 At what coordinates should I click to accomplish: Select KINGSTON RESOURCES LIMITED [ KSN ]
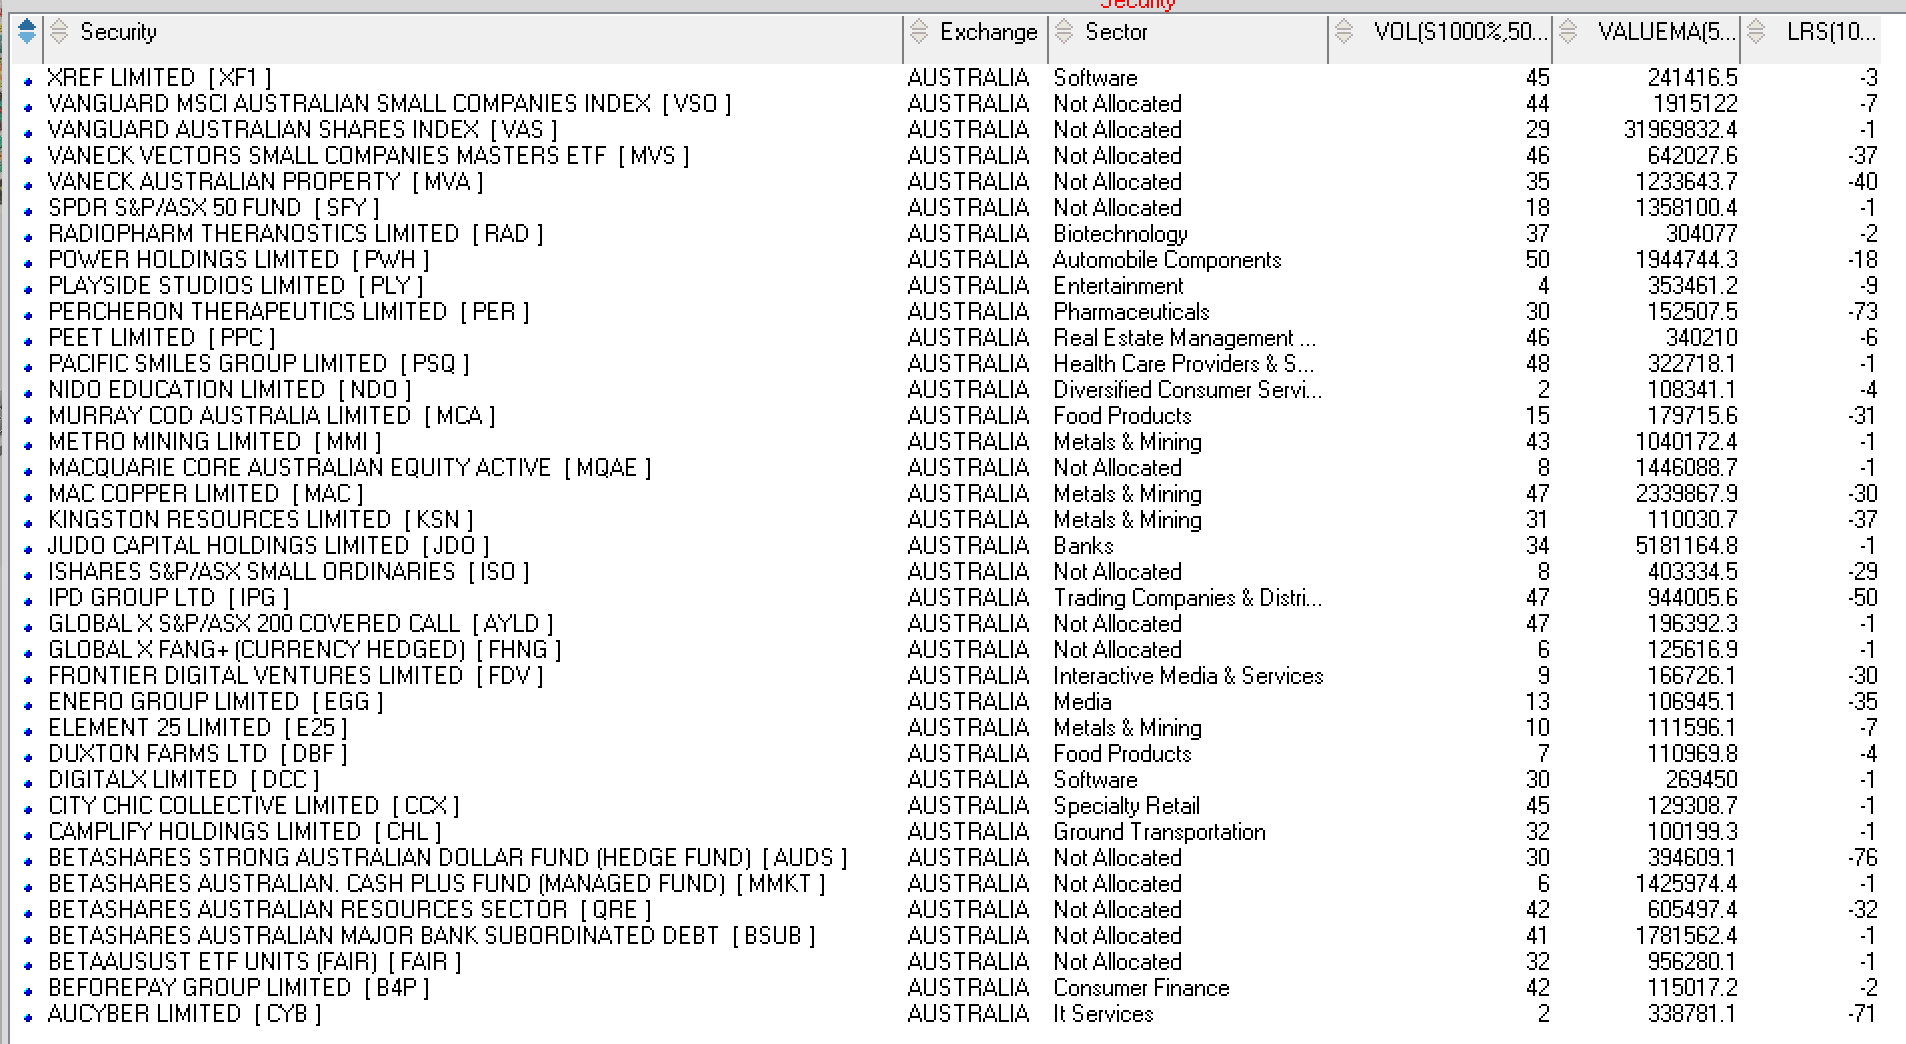coord(260,520)
